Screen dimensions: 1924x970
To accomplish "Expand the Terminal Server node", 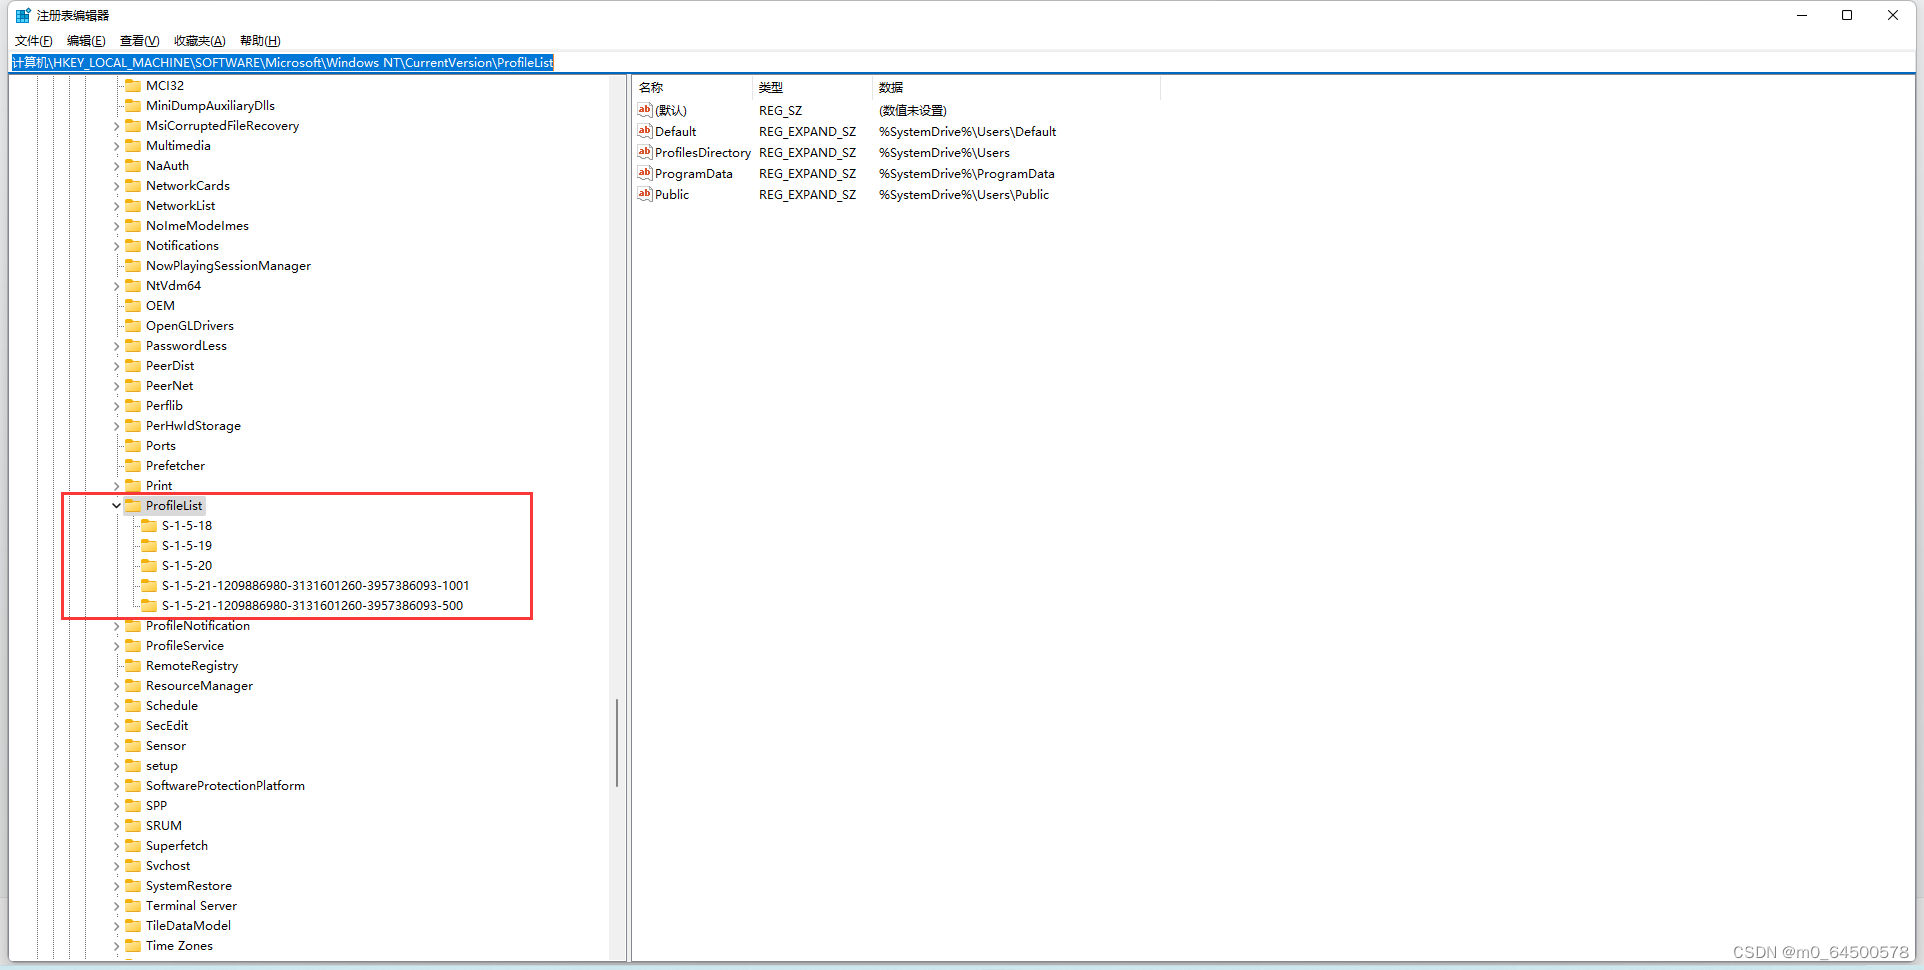I will [116, 905].
